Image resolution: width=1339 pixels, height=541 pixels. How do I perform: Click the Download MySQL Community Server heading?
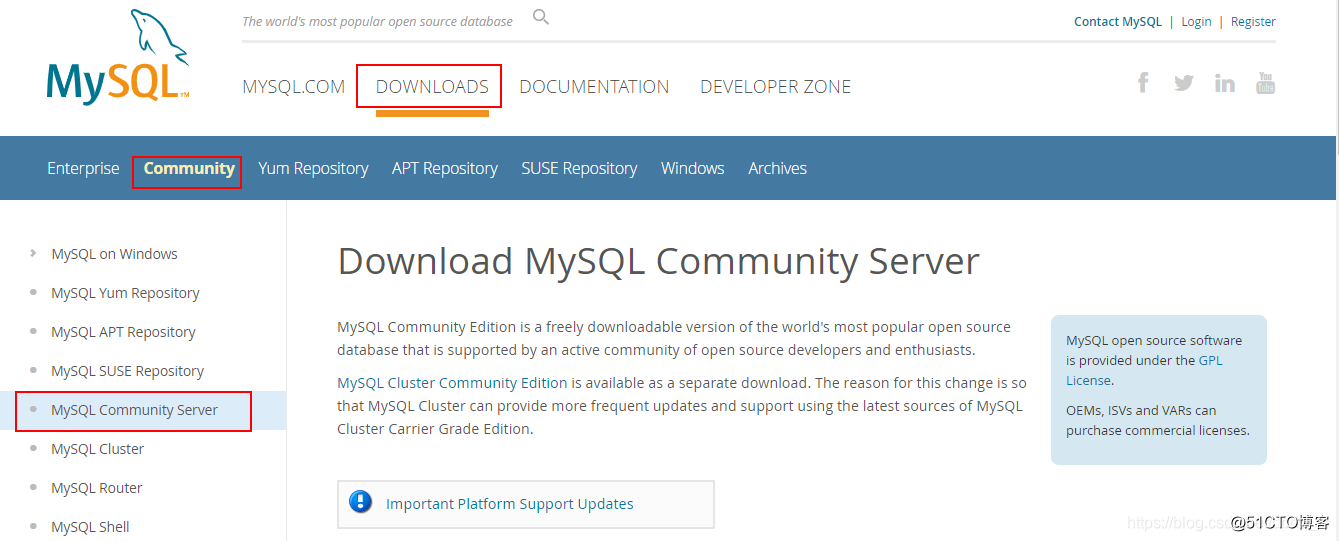pos(658,261)
